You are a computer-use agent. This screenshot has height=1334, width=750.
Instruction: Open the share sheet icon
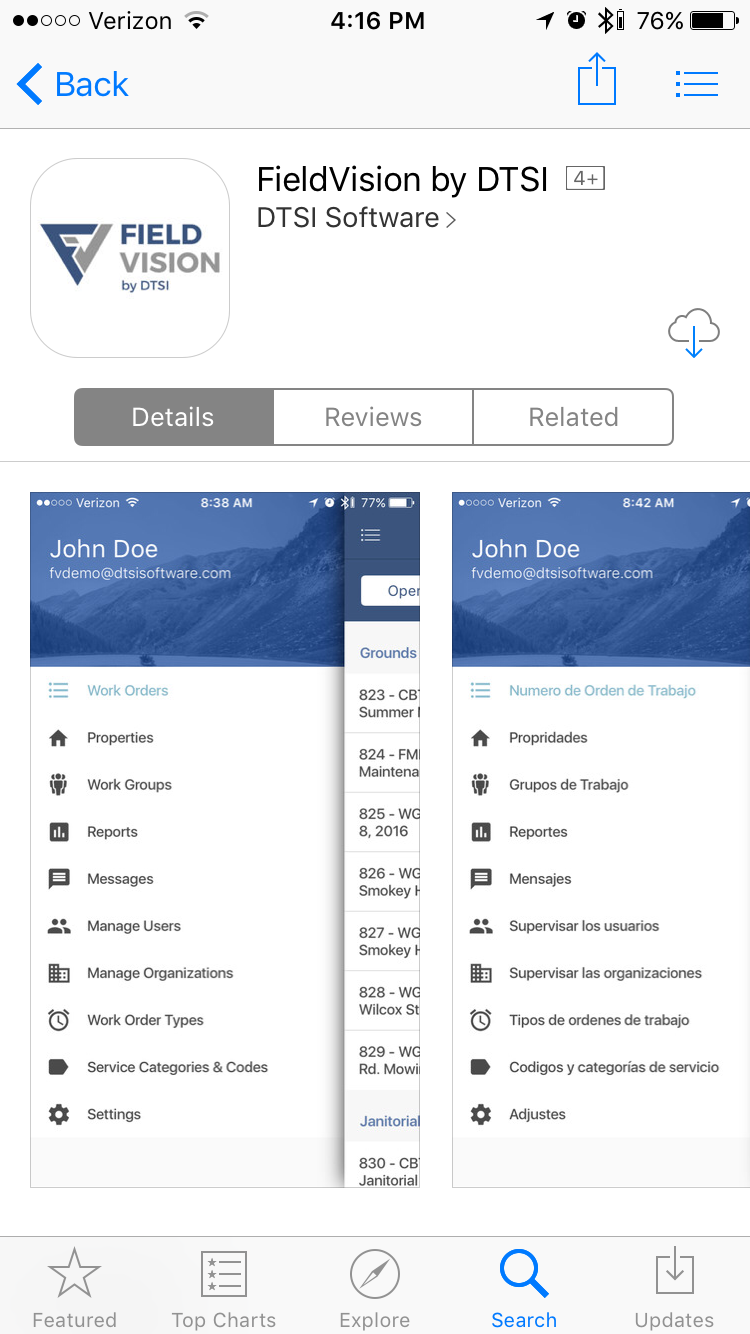coord(597,79)
